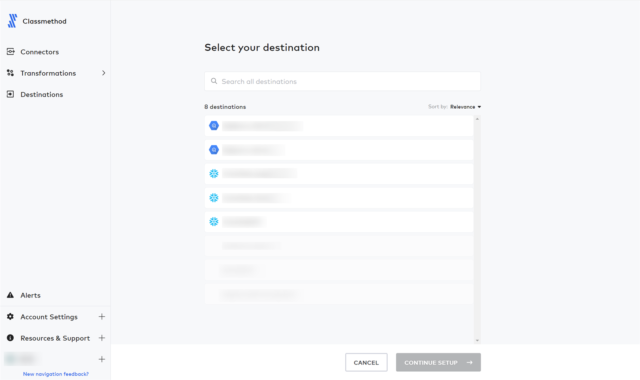640x380 pixels.
Task: Open the Sort by Relevance dropdown
Action: pyautogui.click(x=465, y=107)
